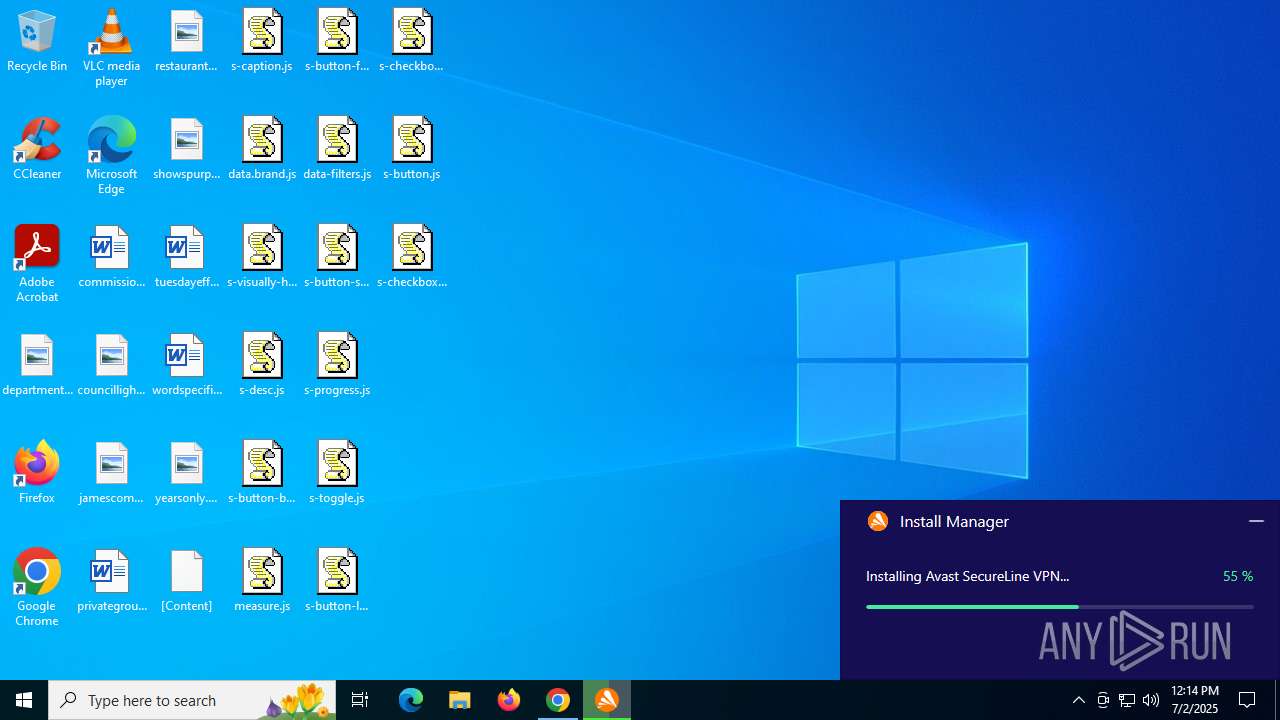Select the s-button-b... script file
1280x720 pixels.
[x=262, y=473]
